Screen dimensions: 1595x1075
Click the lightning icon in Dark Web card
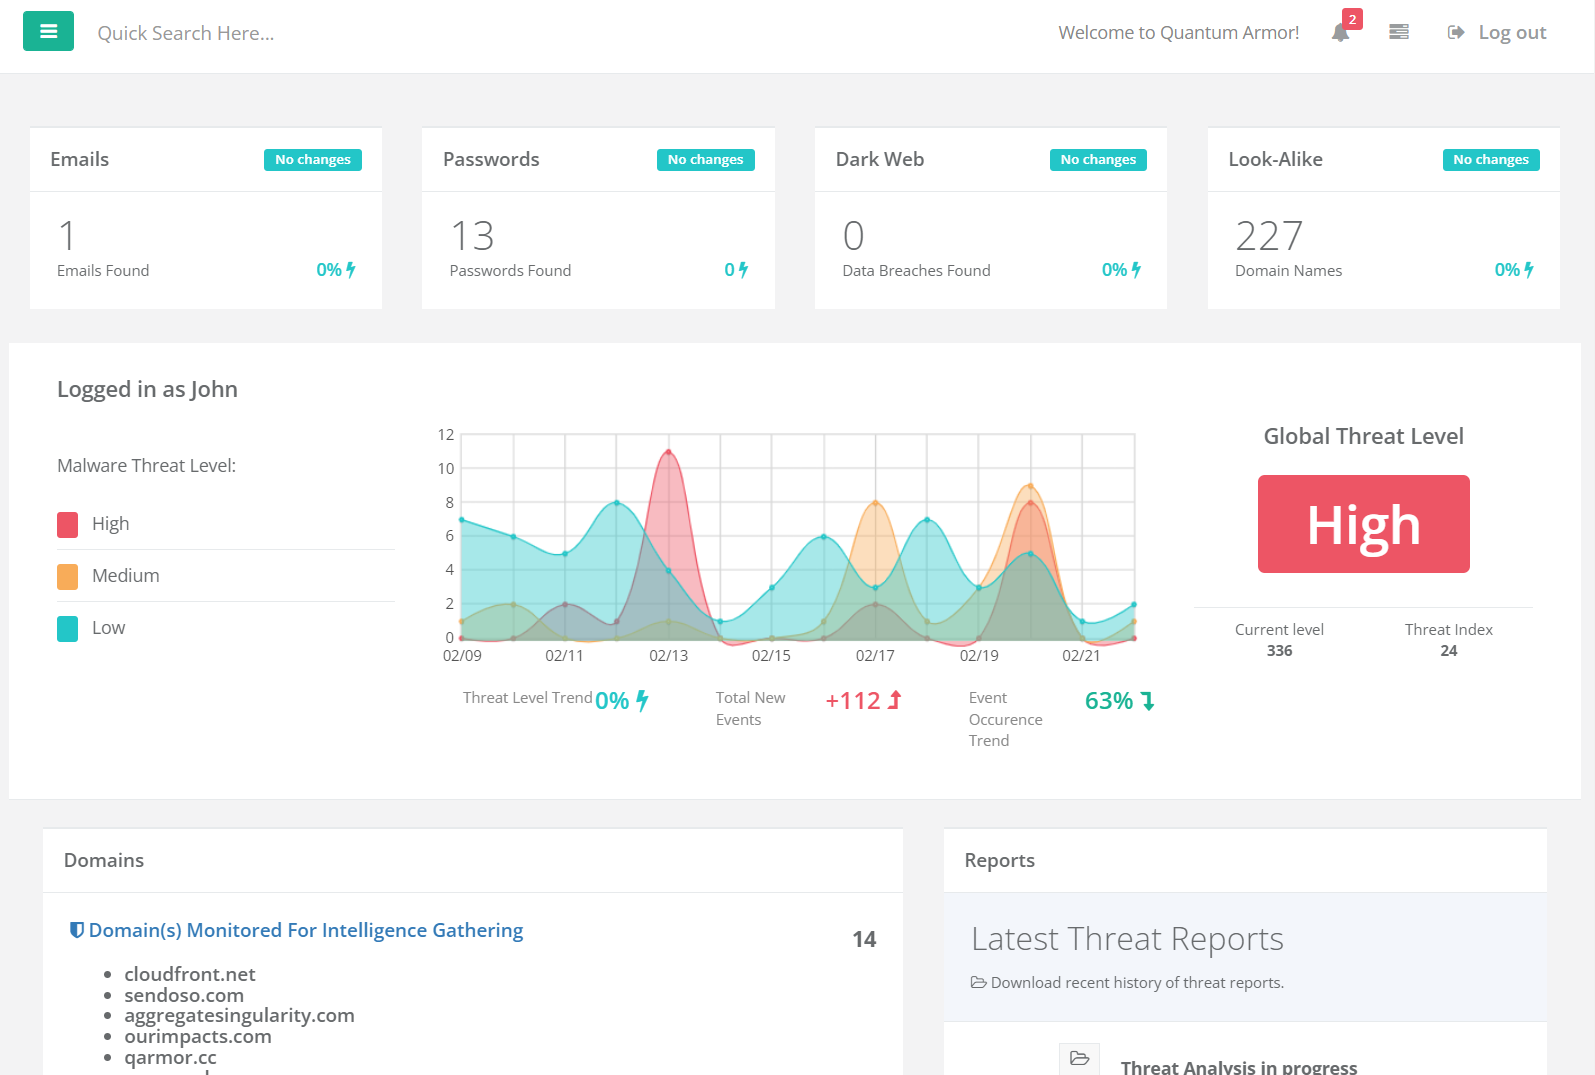coord(1136,270)
